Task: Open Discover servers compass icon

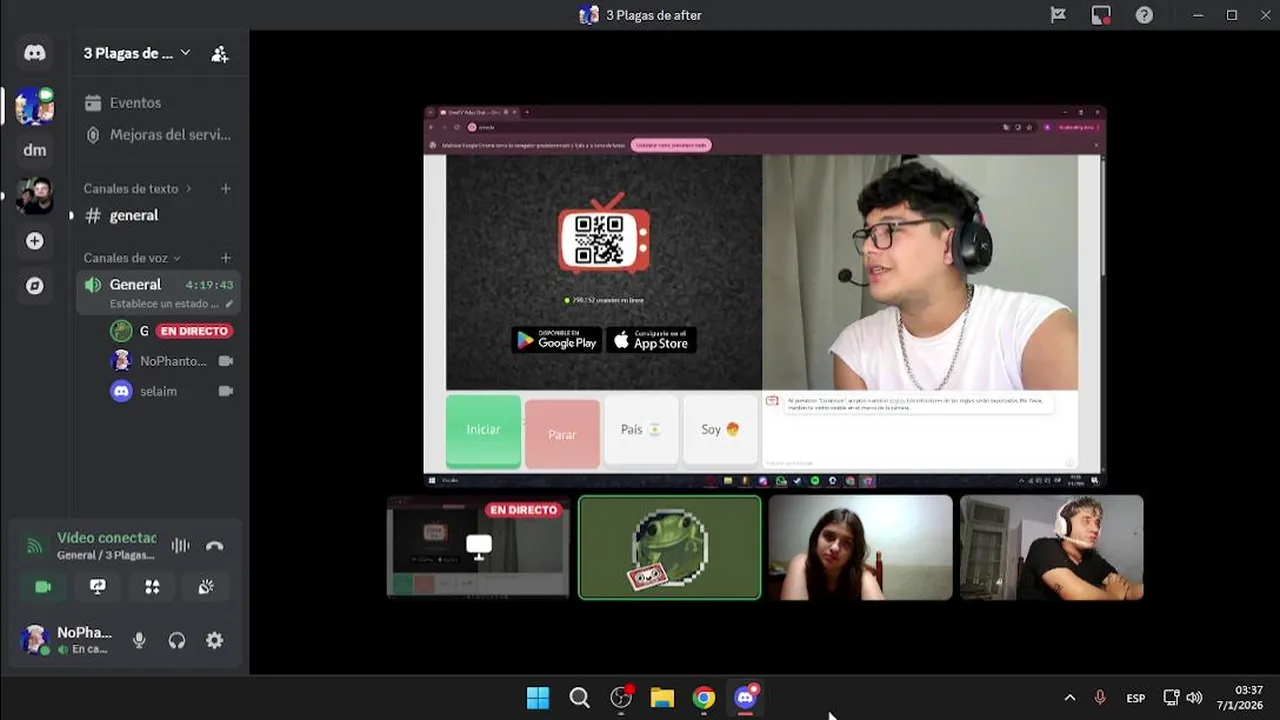Action: click(x=35, y=286)
